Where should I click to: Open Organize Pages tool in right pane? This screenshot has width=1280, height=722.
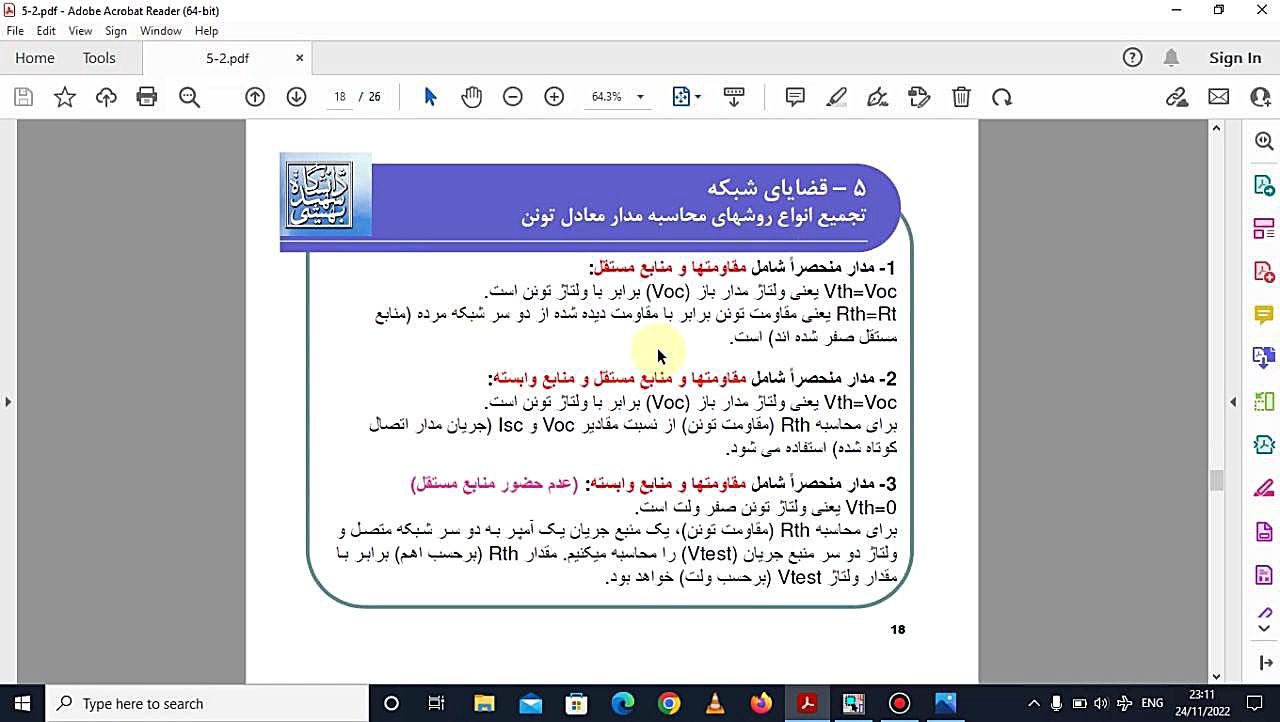point(1264,229)
